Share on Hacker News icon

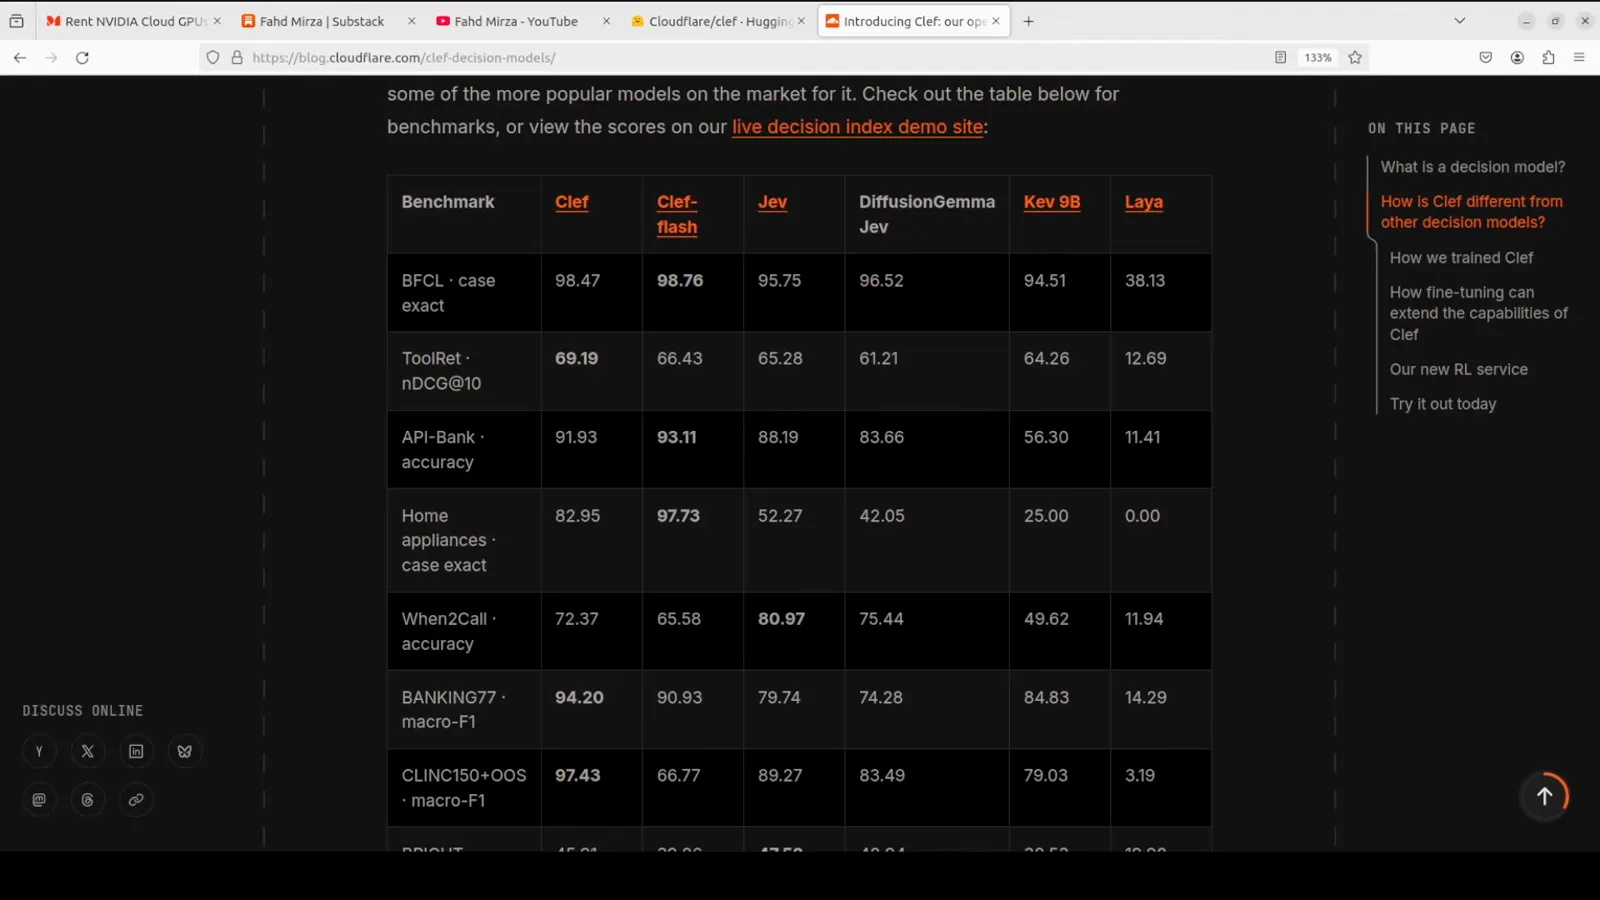tap(39, 751)
